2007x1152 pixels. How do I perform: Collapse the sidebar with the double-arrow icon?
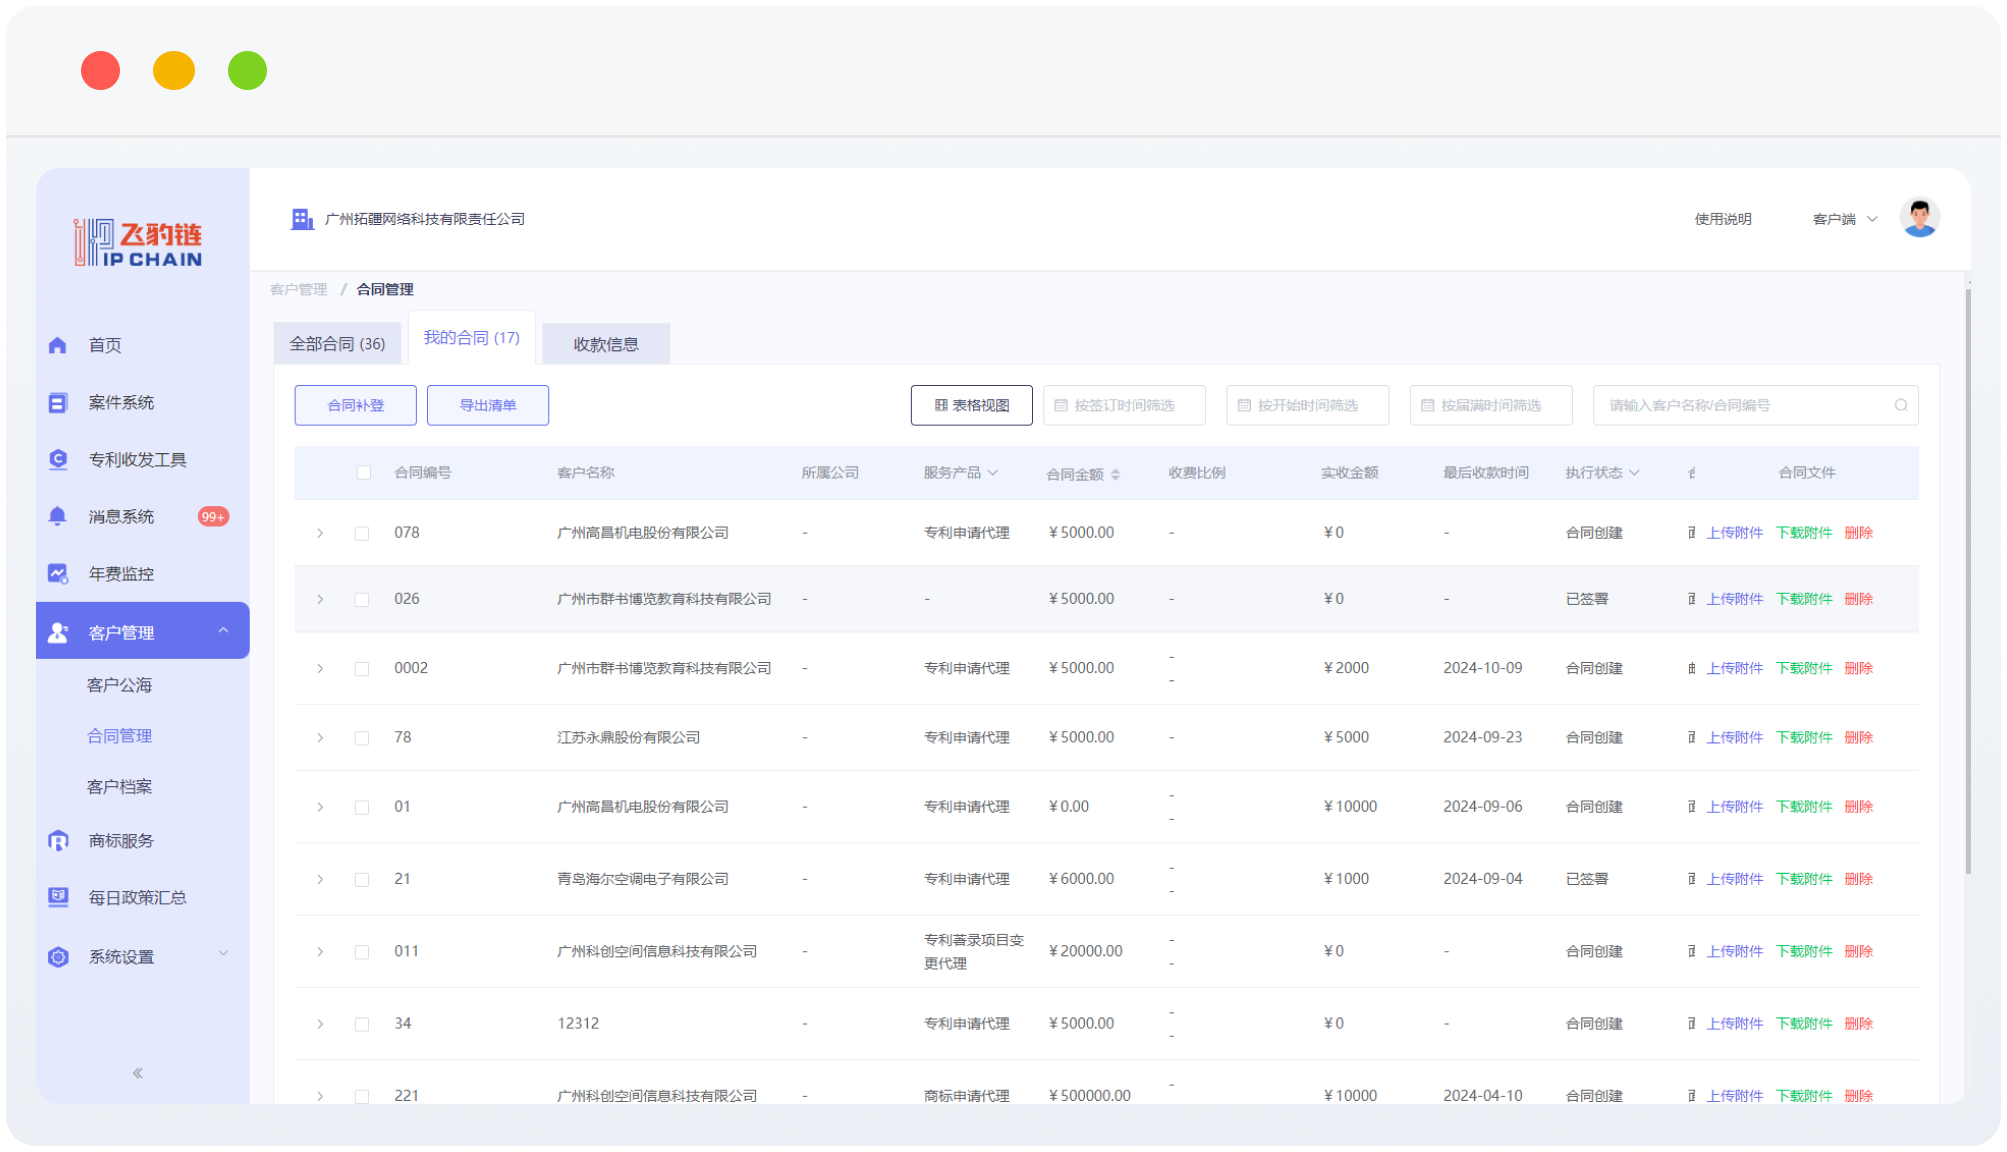coord(138,1073)
